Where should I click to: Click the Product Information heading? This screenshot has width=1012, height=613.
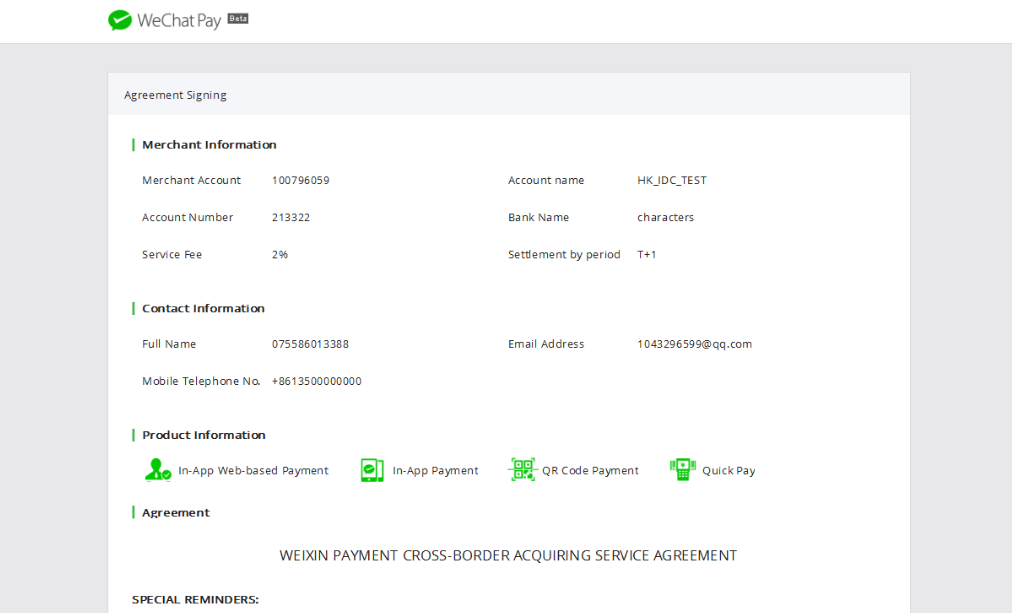204,435
